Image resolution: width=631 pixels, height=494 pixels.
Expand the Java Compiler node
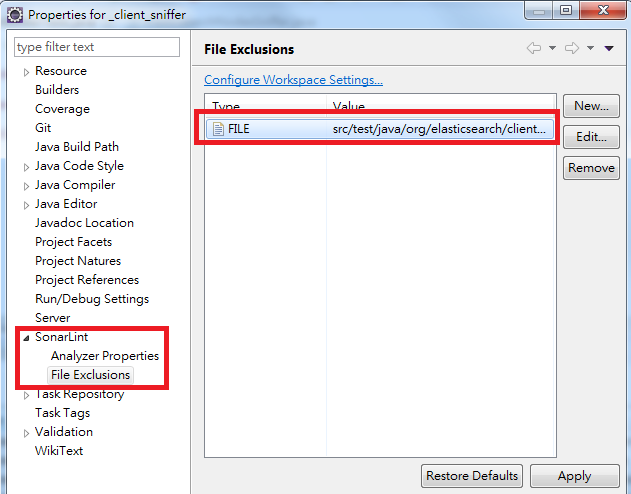point(26,186)
